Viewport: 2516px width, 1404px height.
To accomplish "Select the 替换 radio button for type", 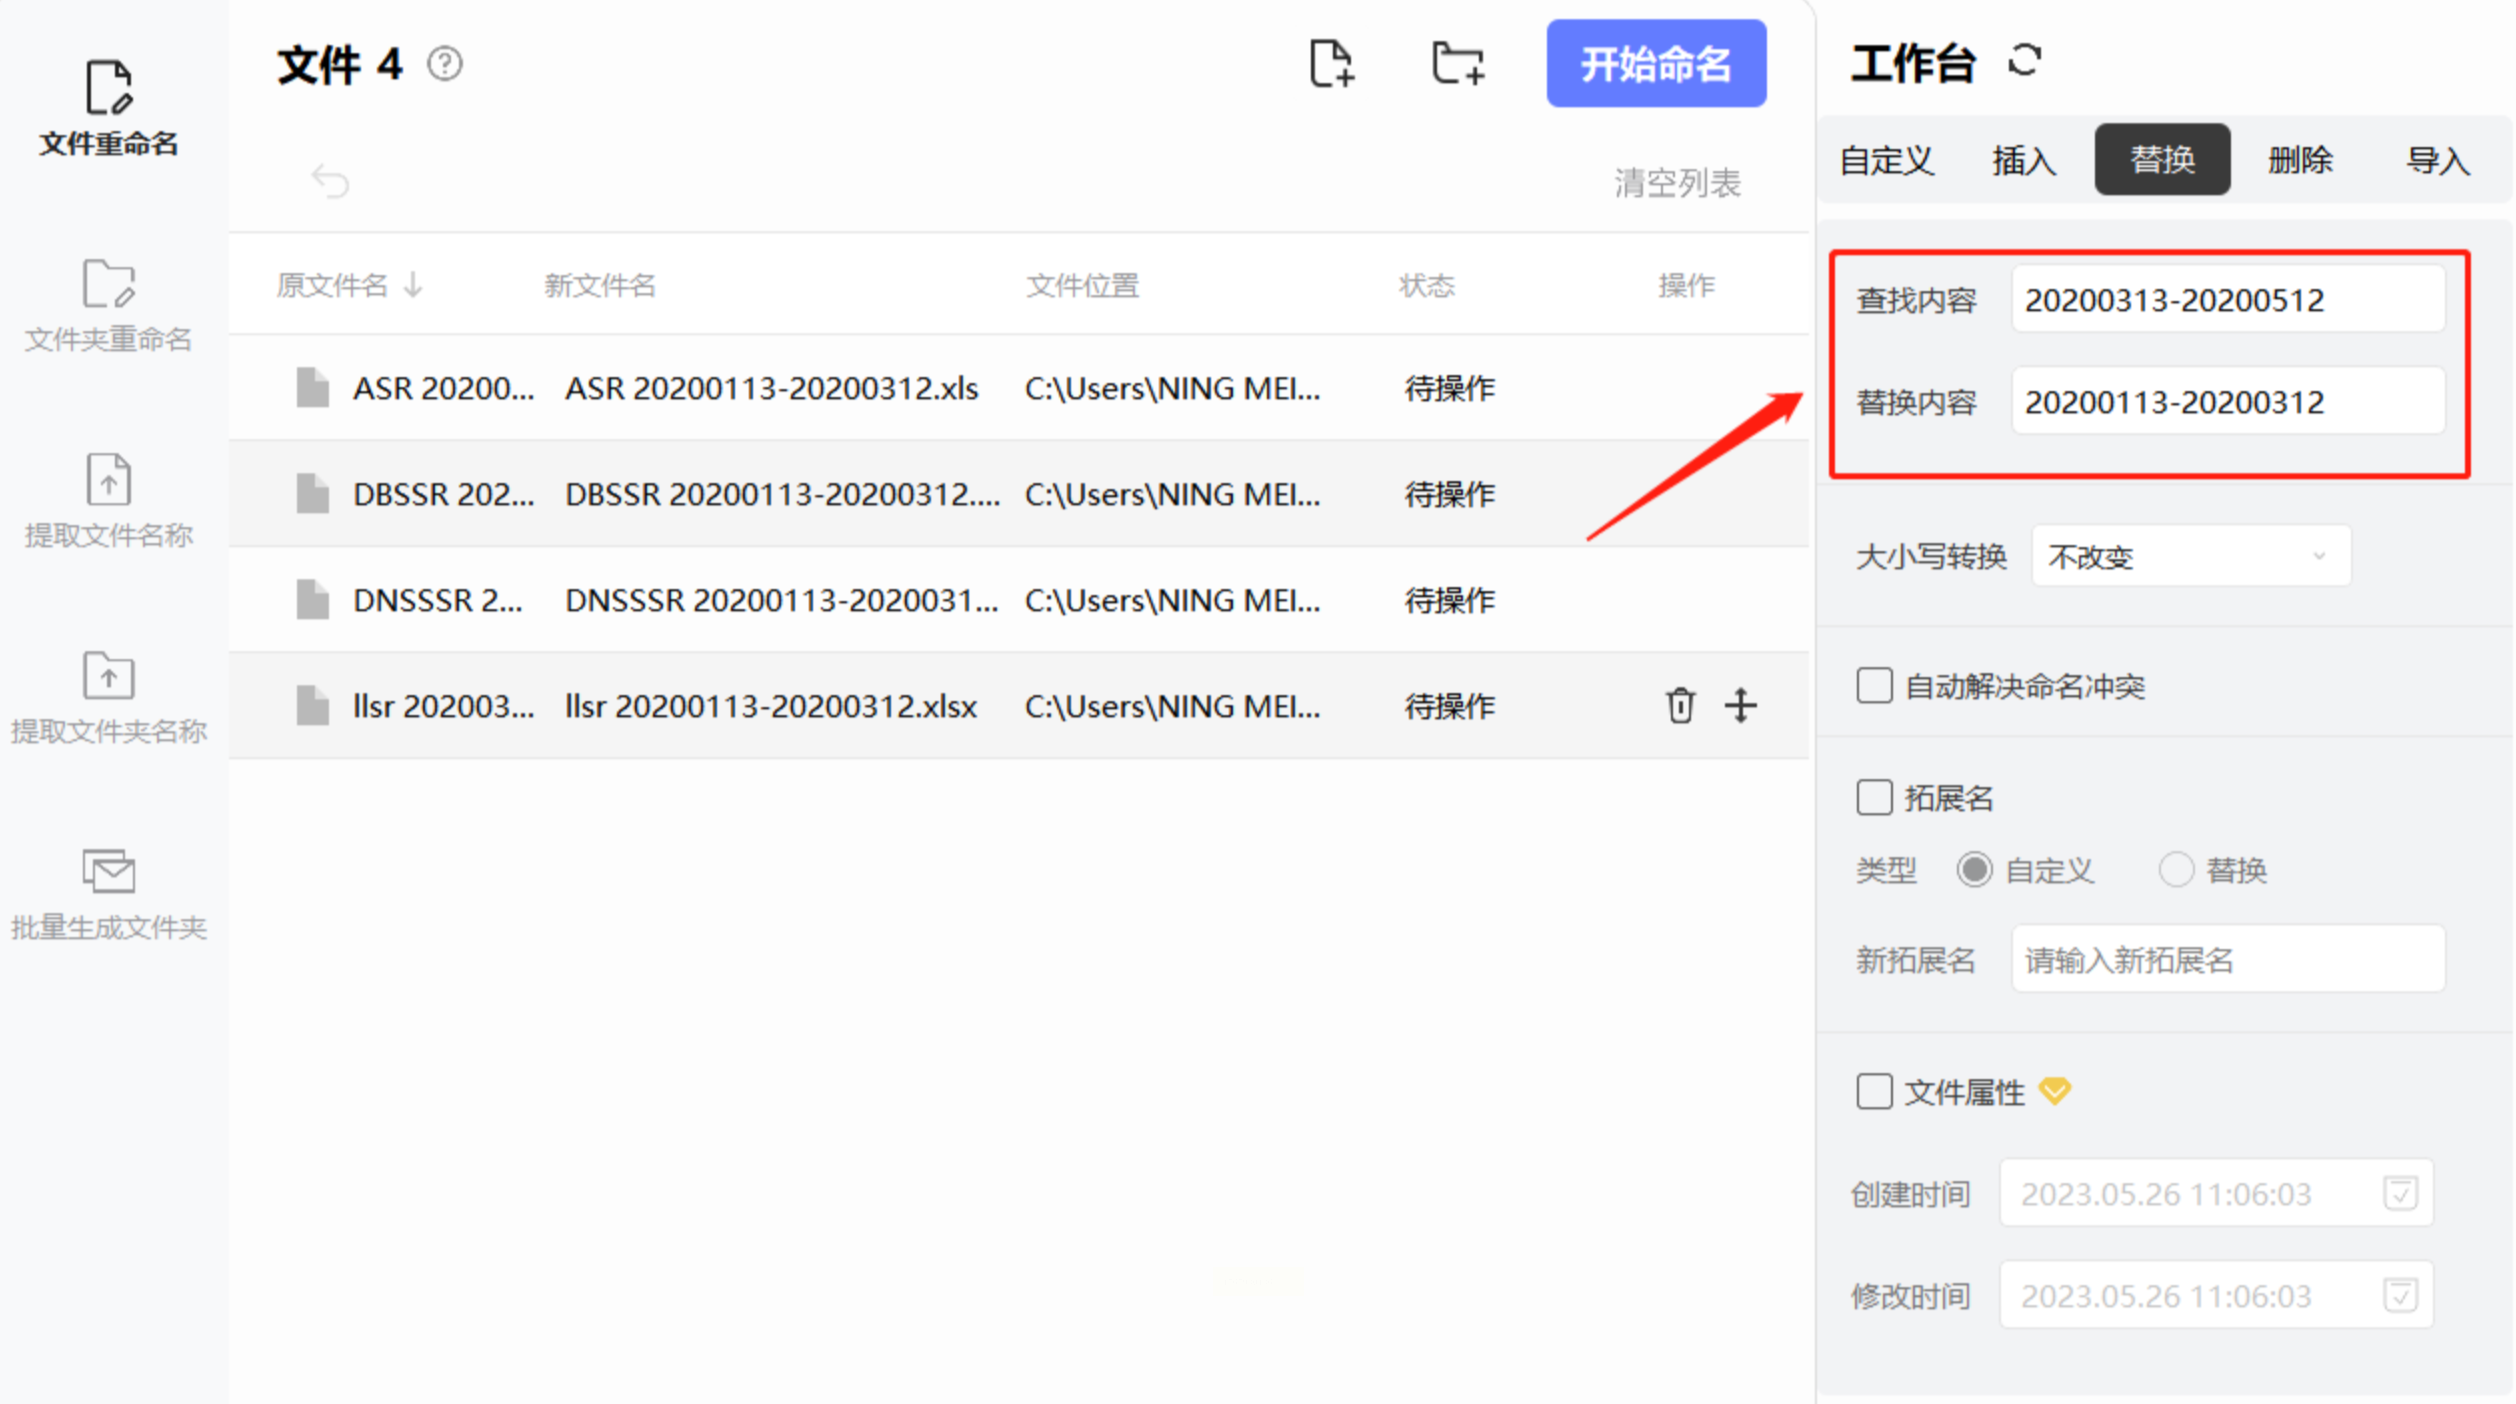I will [x=2176, y=870].
